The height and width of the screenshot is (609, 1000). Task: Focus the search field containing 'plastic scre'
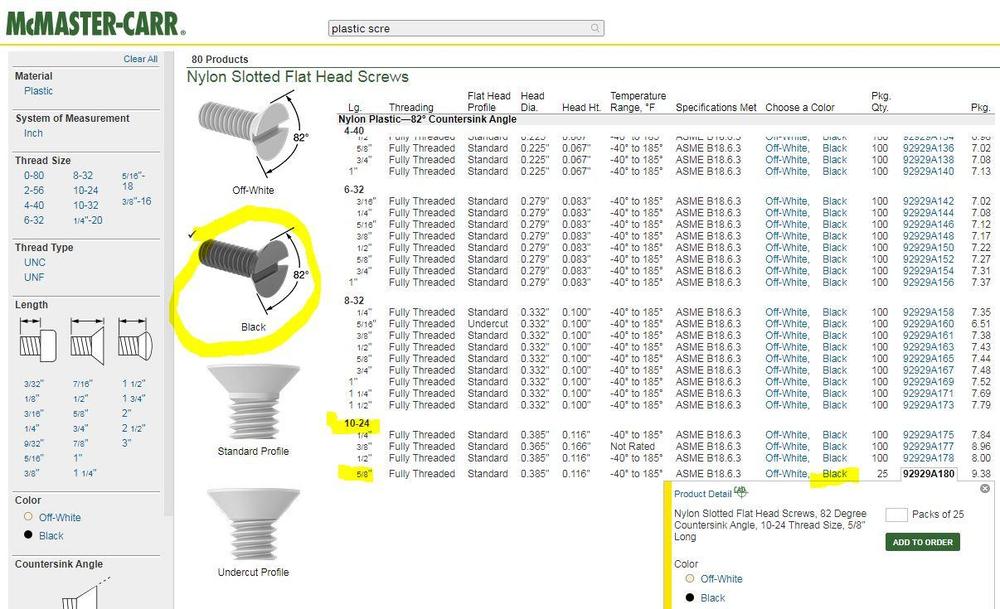click(x=466, y=28)
